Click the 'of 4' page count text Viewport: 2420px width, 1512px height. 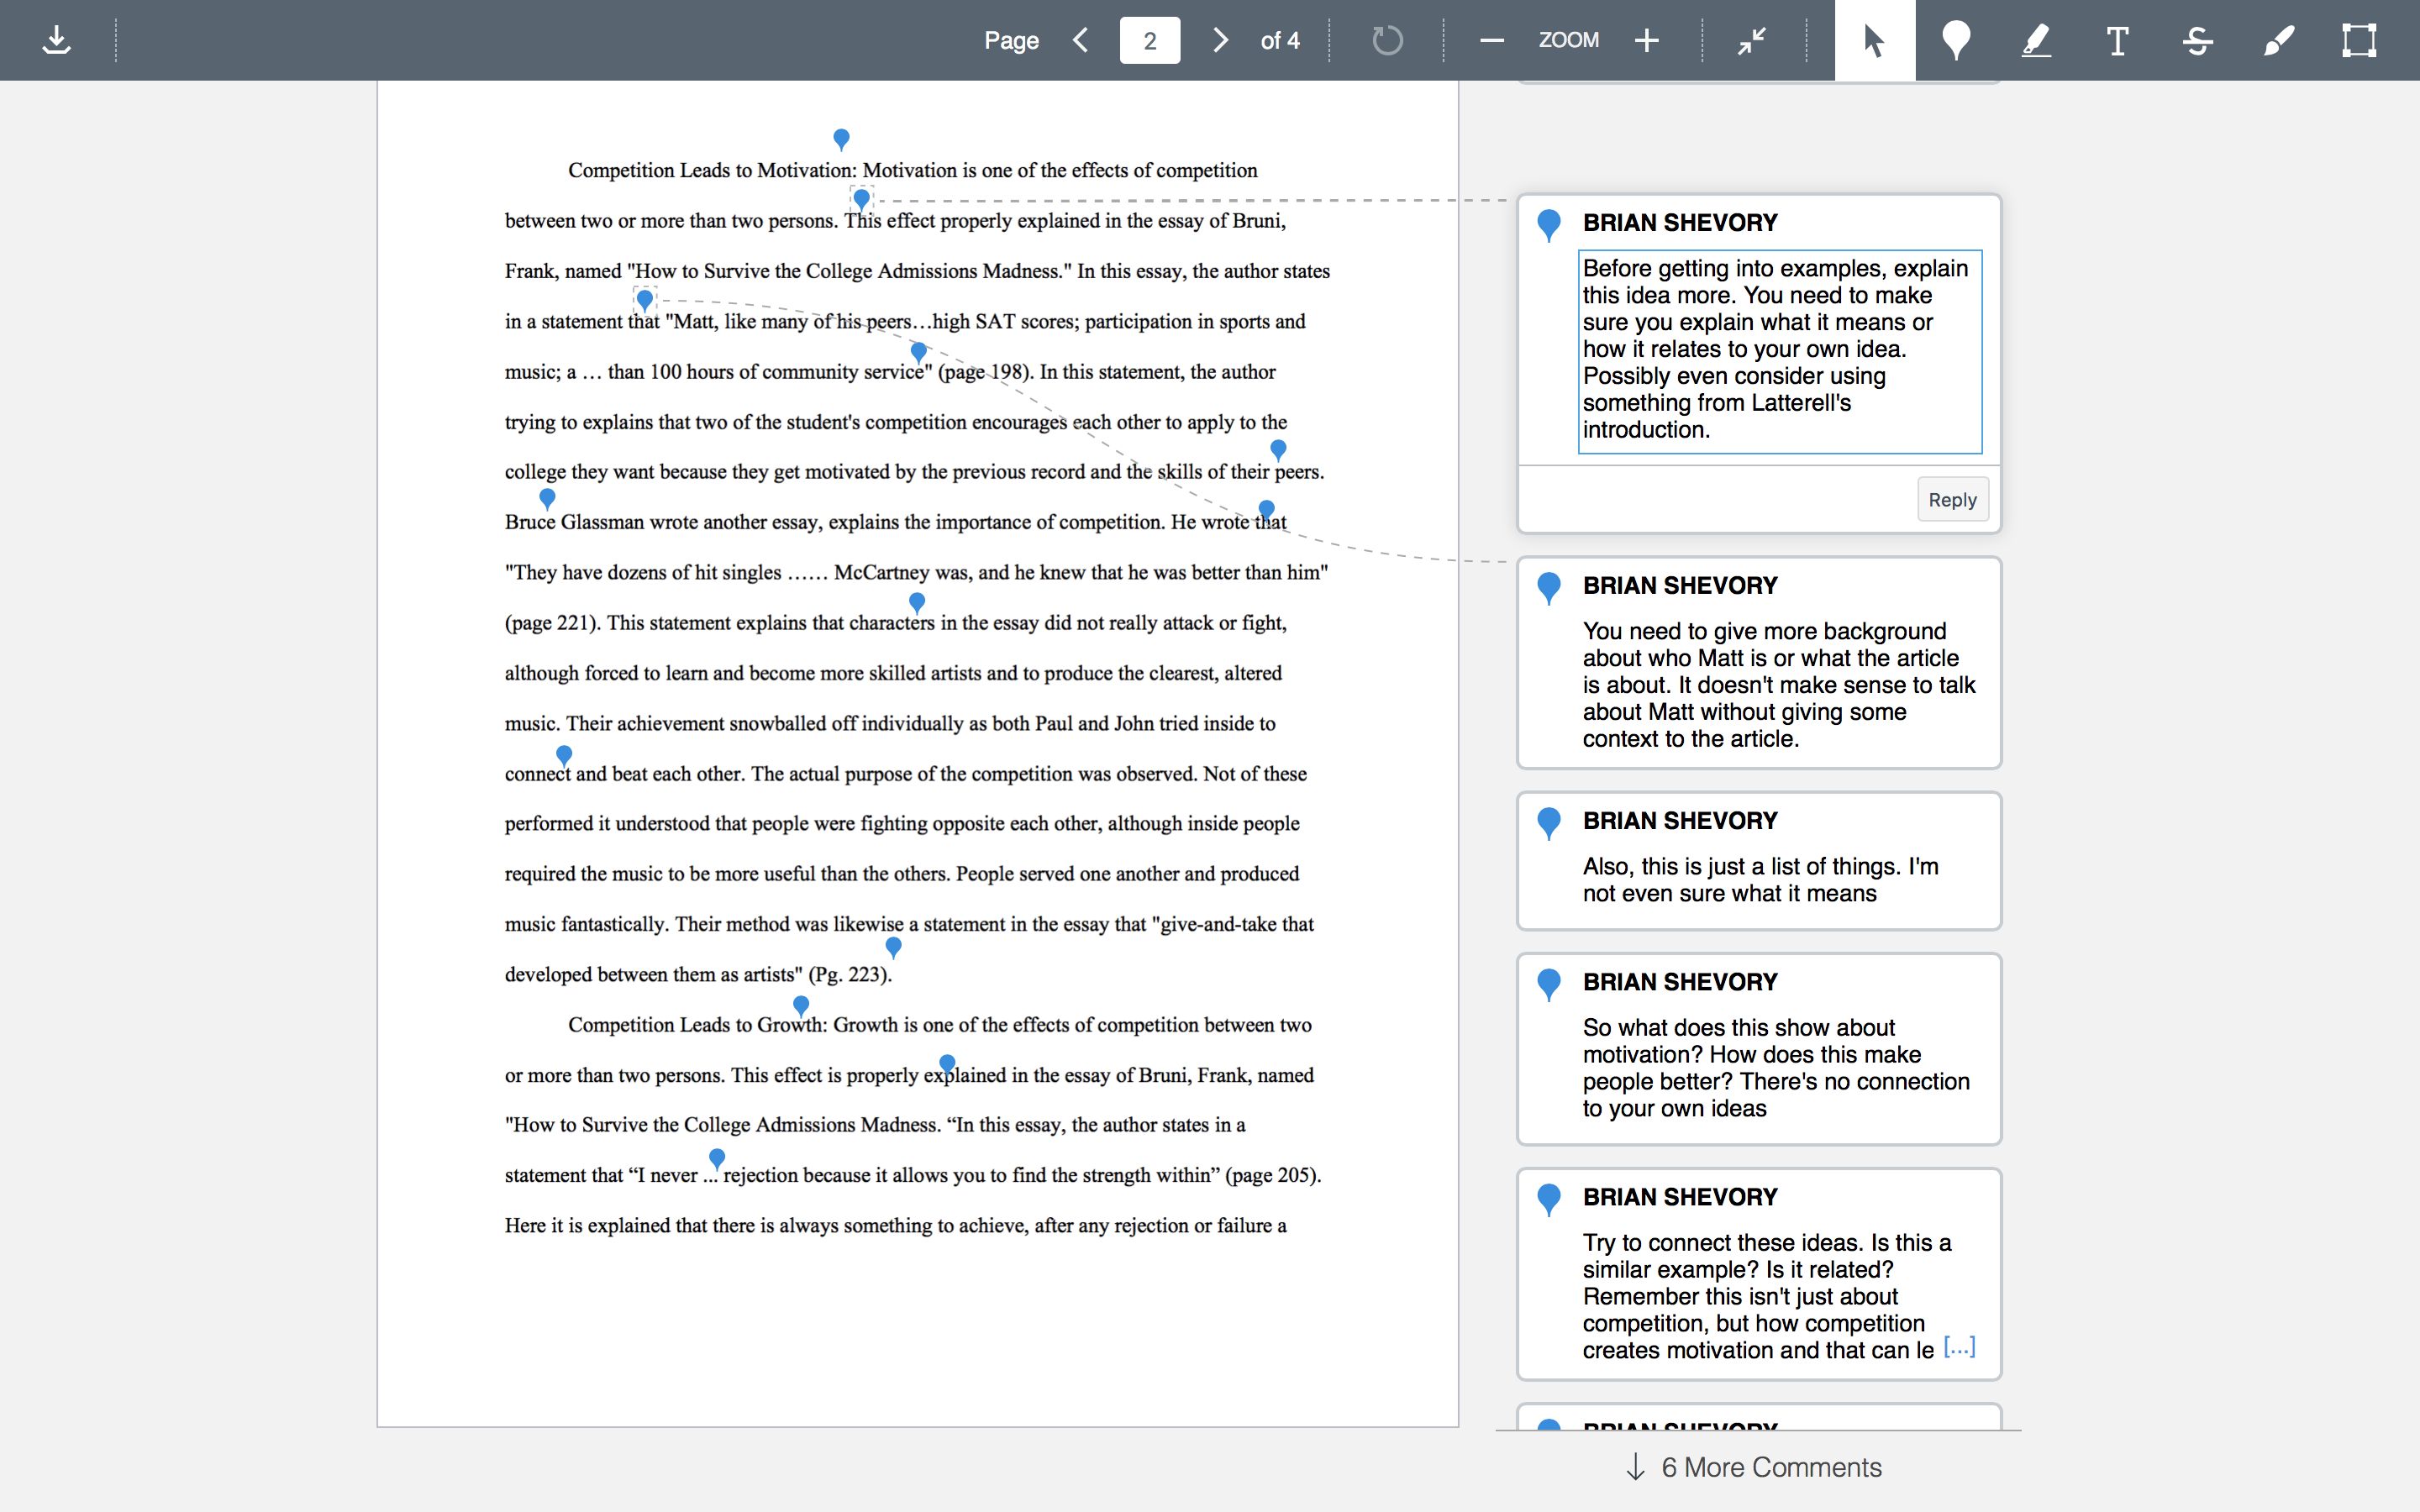(x=1280, y=41)
